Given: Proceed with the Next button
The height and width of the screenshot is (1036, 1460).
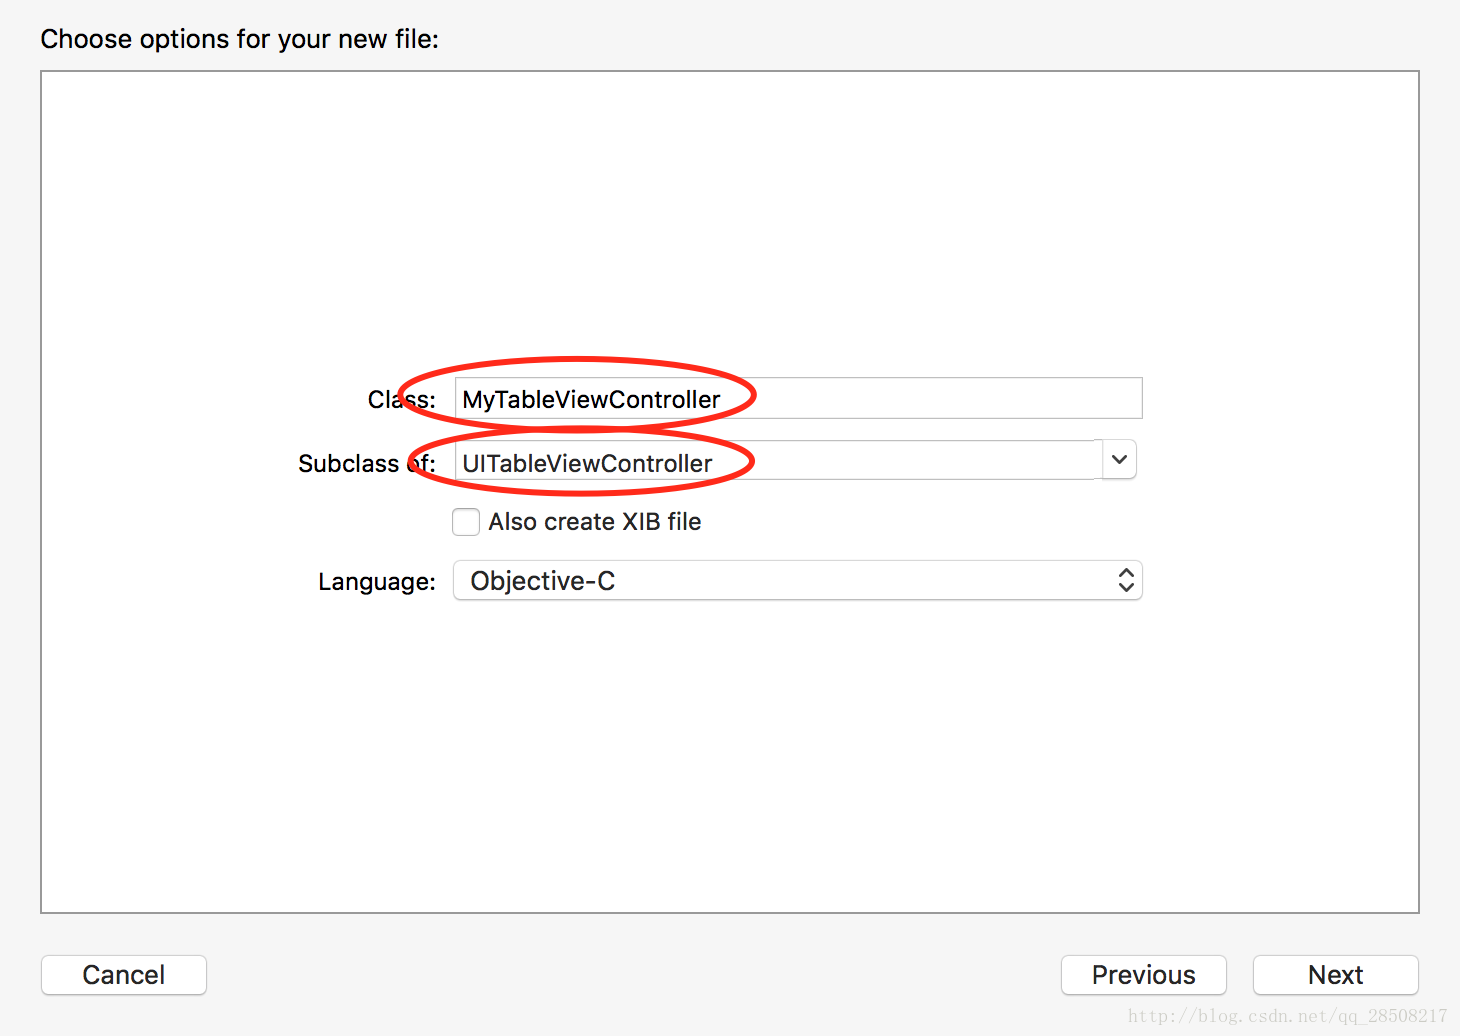Looking at the screenshot, I should (x=1335, y=975).
